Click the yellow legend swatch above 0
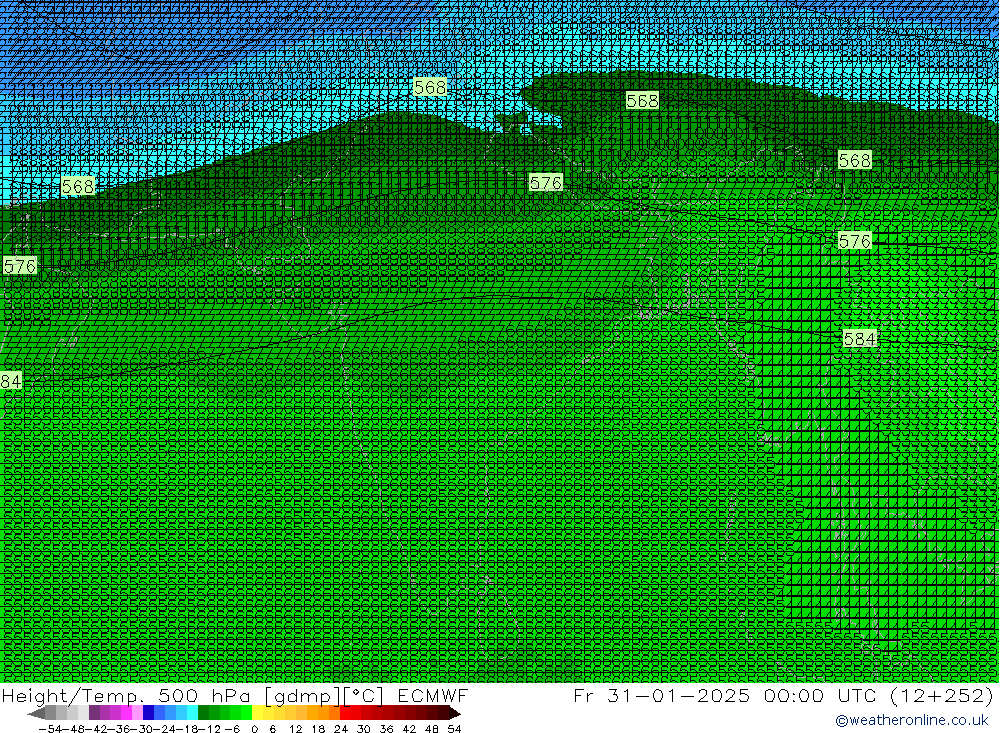 (257, 713)
